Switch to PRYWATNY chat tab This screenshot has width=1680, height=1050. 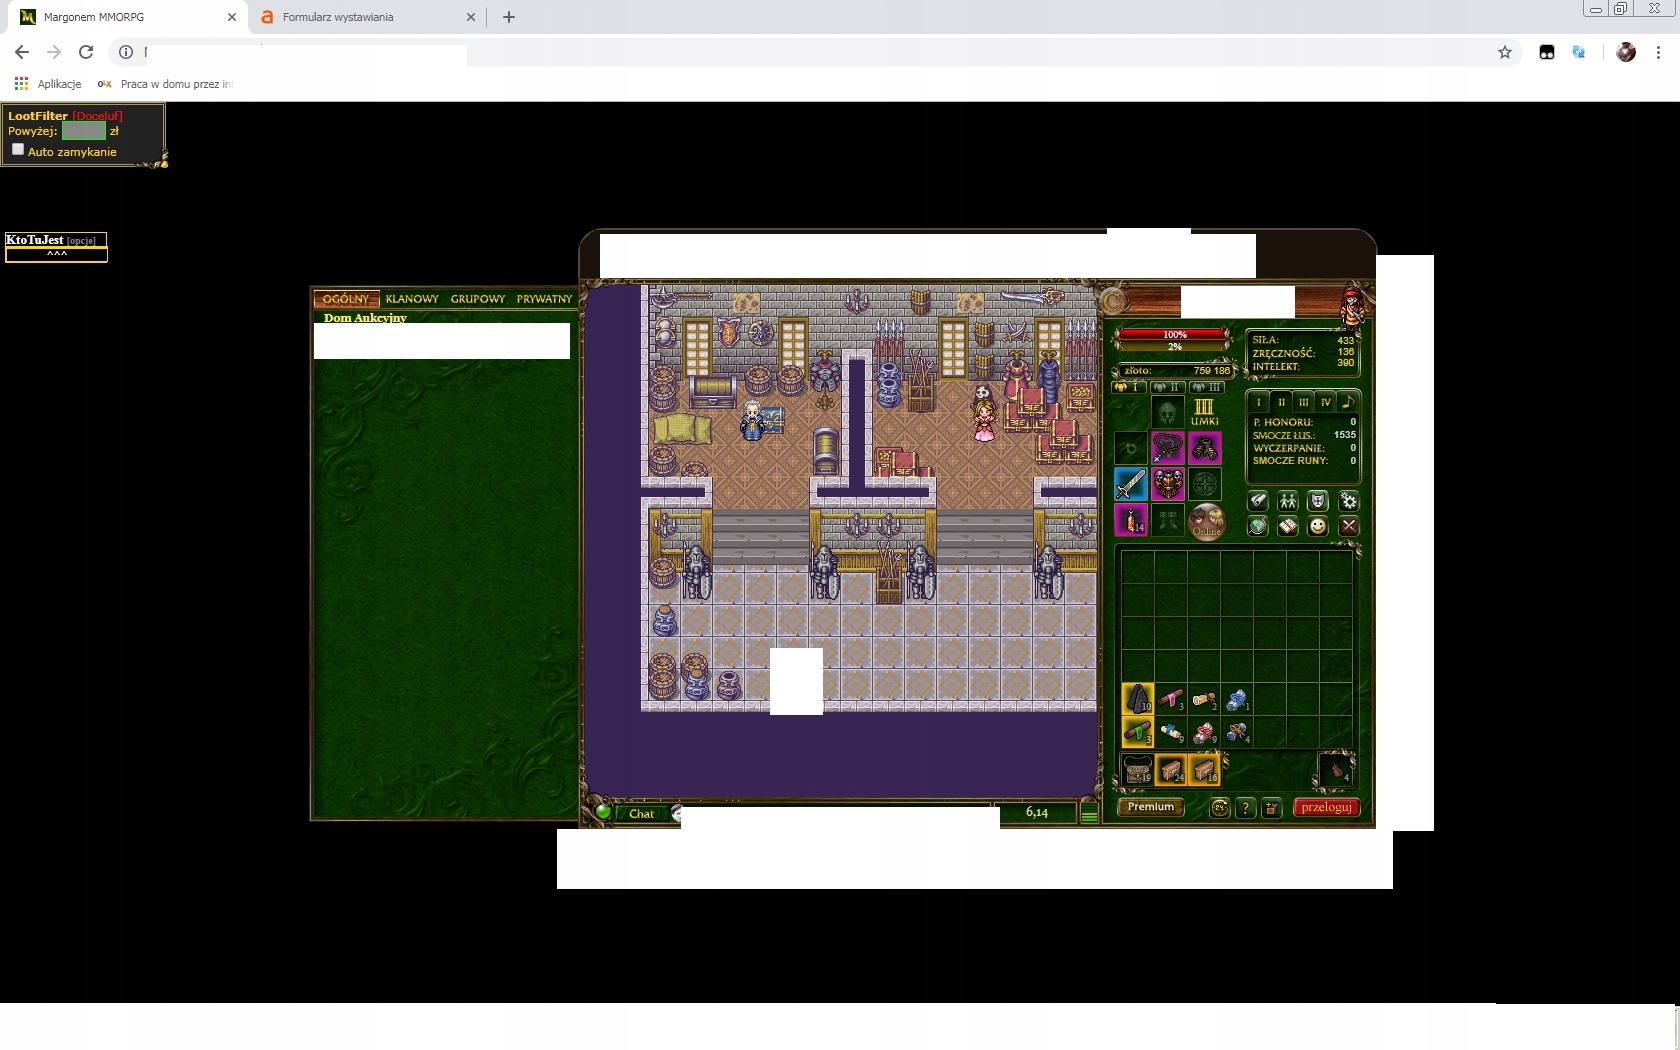[544, 299]
